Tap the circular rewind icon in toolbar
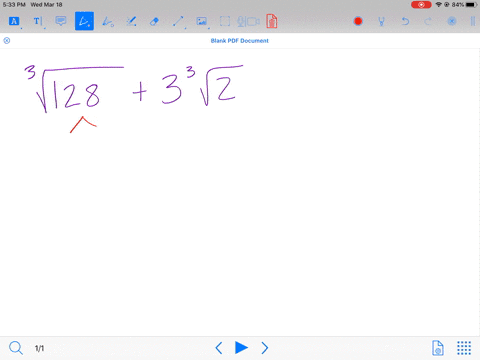Image resolution: width=480 pixels, height=360 pixels. tap(452, 21)
